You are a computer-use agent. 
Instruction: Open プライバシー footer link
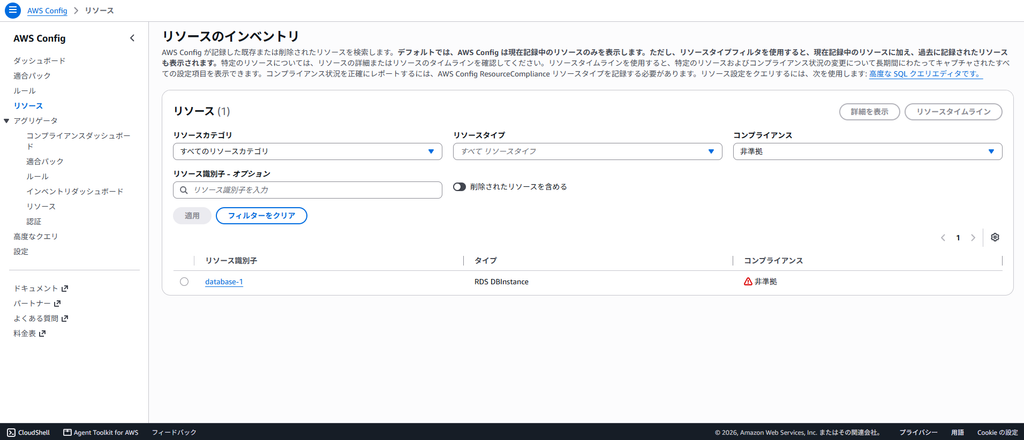(x=918, y=432)
